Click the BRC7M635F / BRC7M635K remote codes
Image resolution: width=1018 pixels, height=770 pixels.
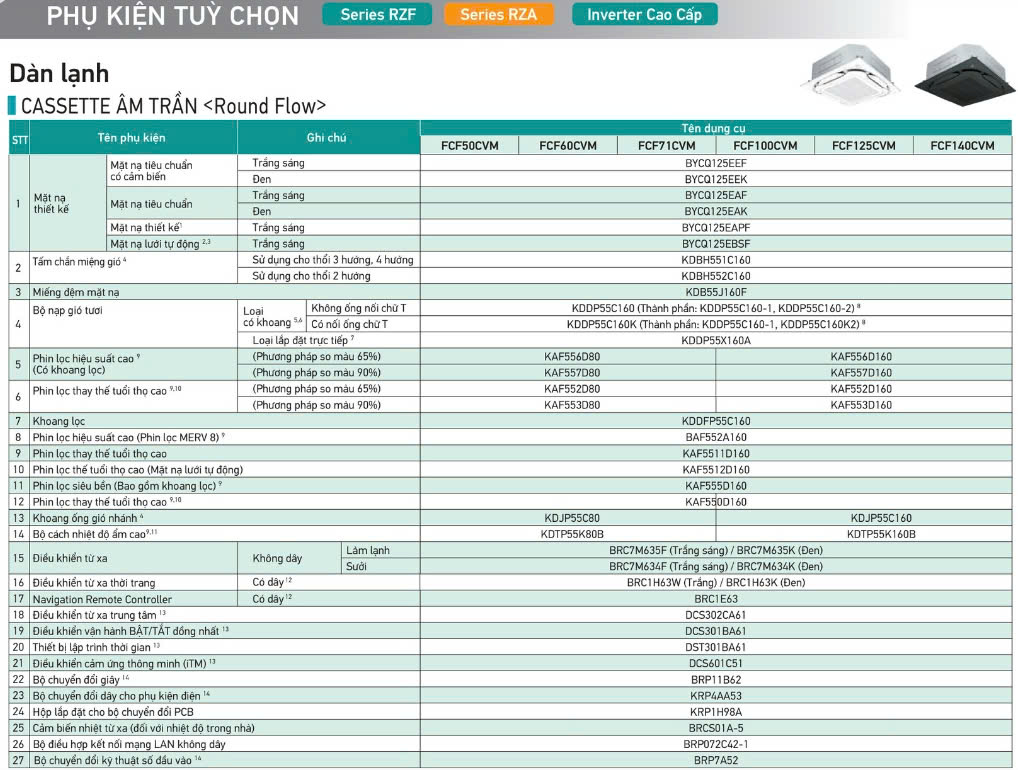click(x=716, y=550)
